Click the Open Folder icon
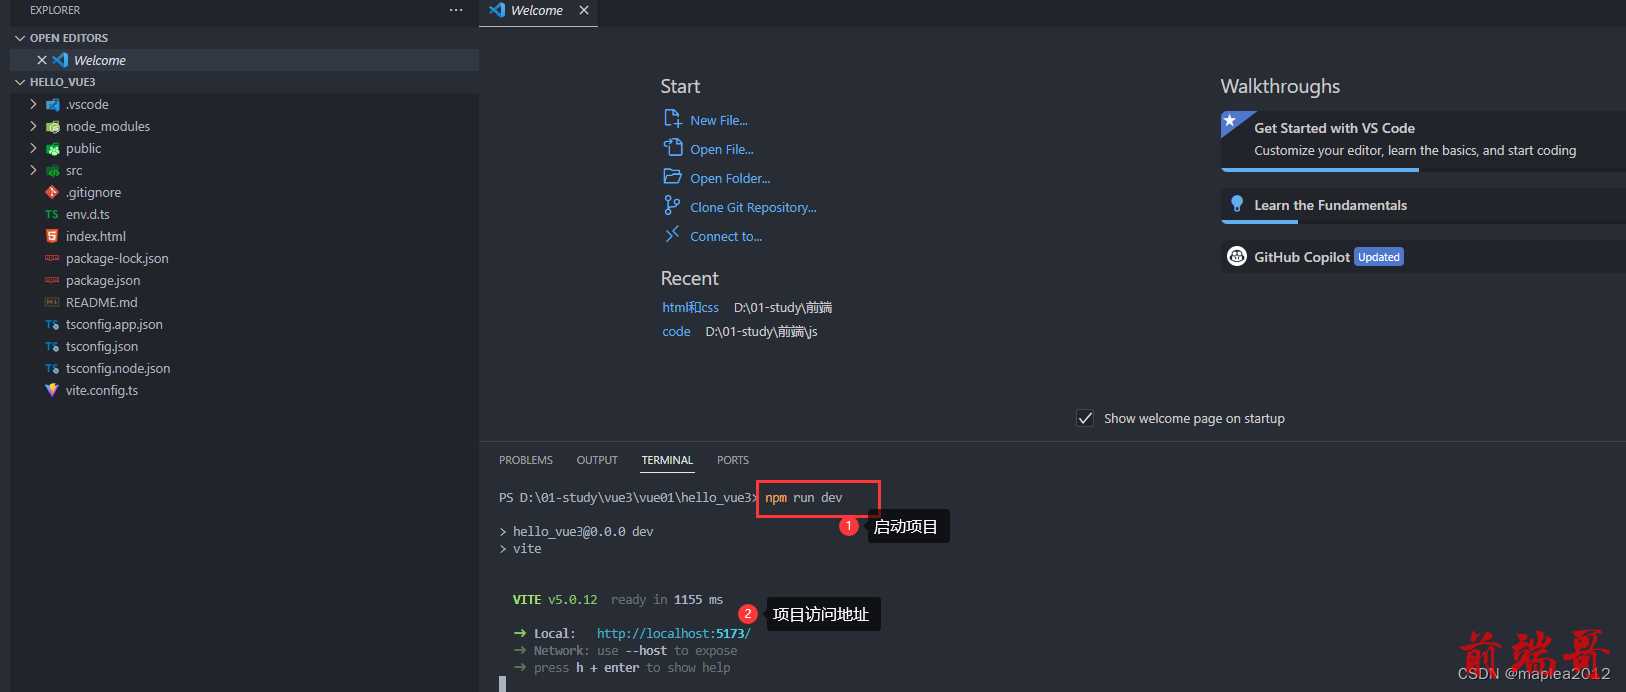 [673, 177]
